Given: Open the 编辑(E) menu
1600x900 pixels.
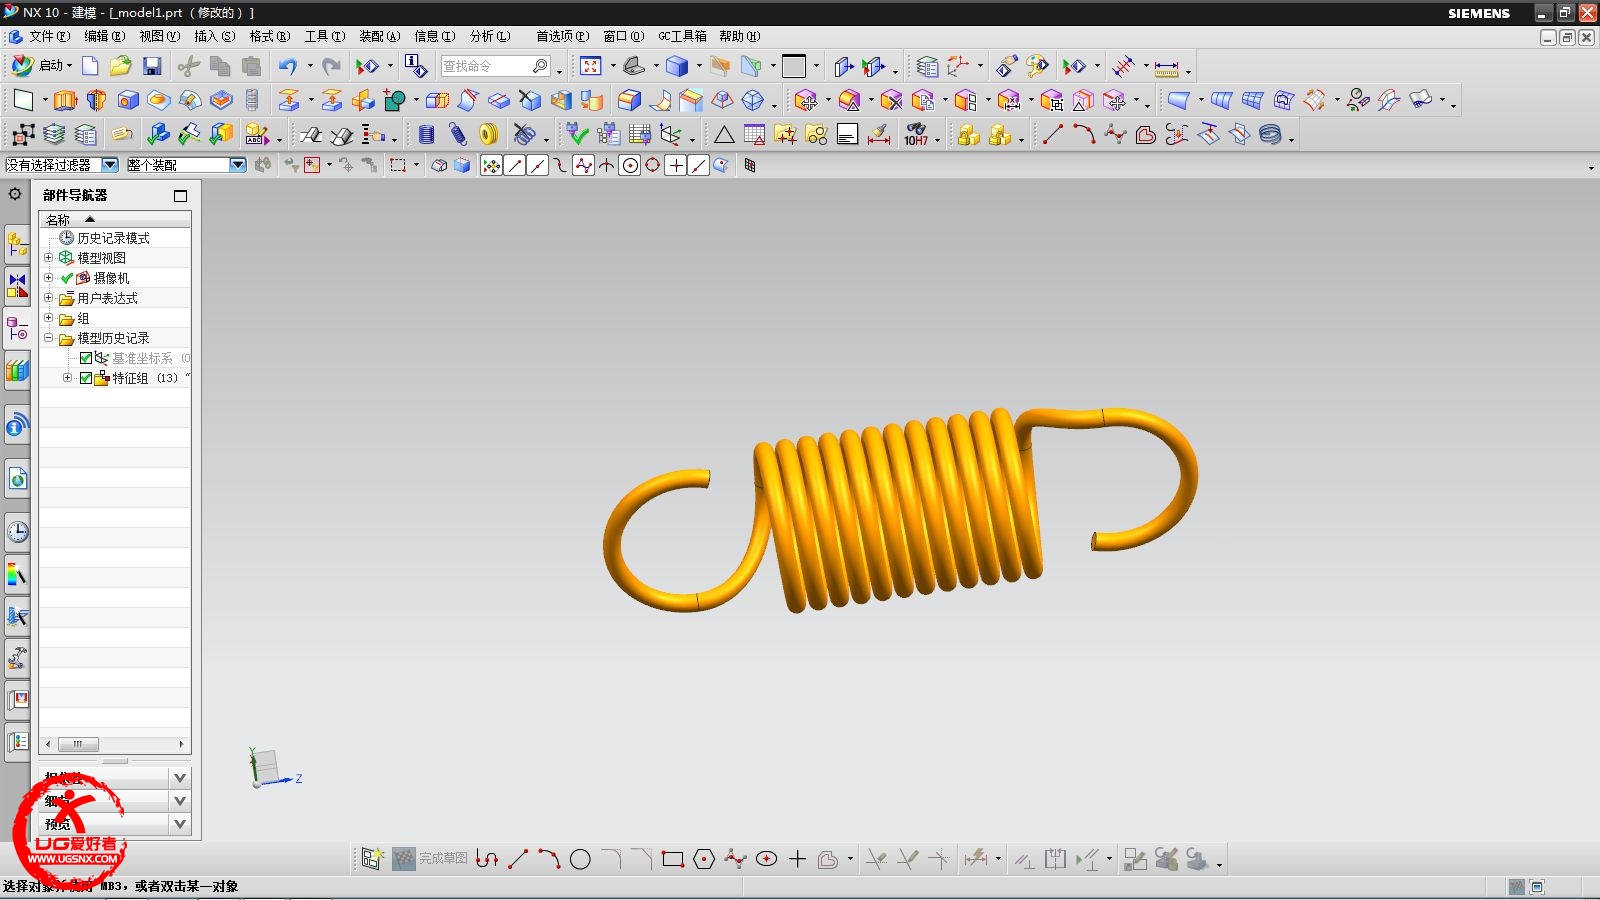Looking at the screenshot, I should (104, 36).
